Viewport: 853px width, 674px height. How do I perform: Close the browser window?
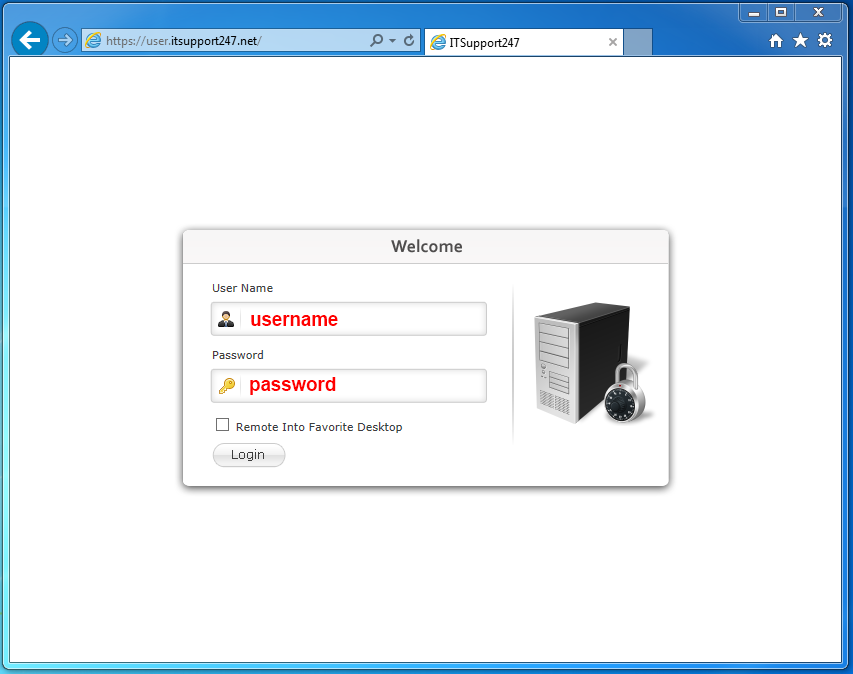tap(818, 13)
